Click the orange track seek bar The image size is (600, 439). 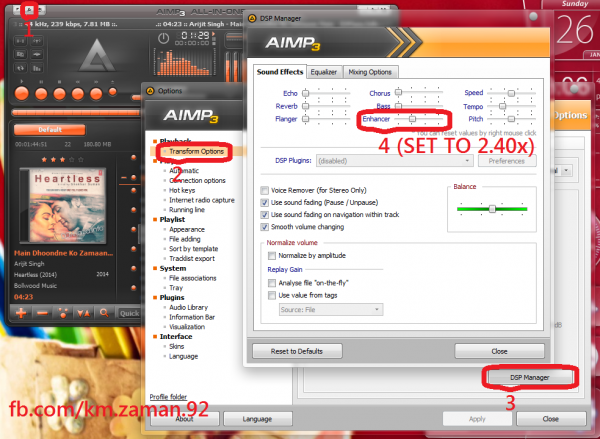pos(76,113)
